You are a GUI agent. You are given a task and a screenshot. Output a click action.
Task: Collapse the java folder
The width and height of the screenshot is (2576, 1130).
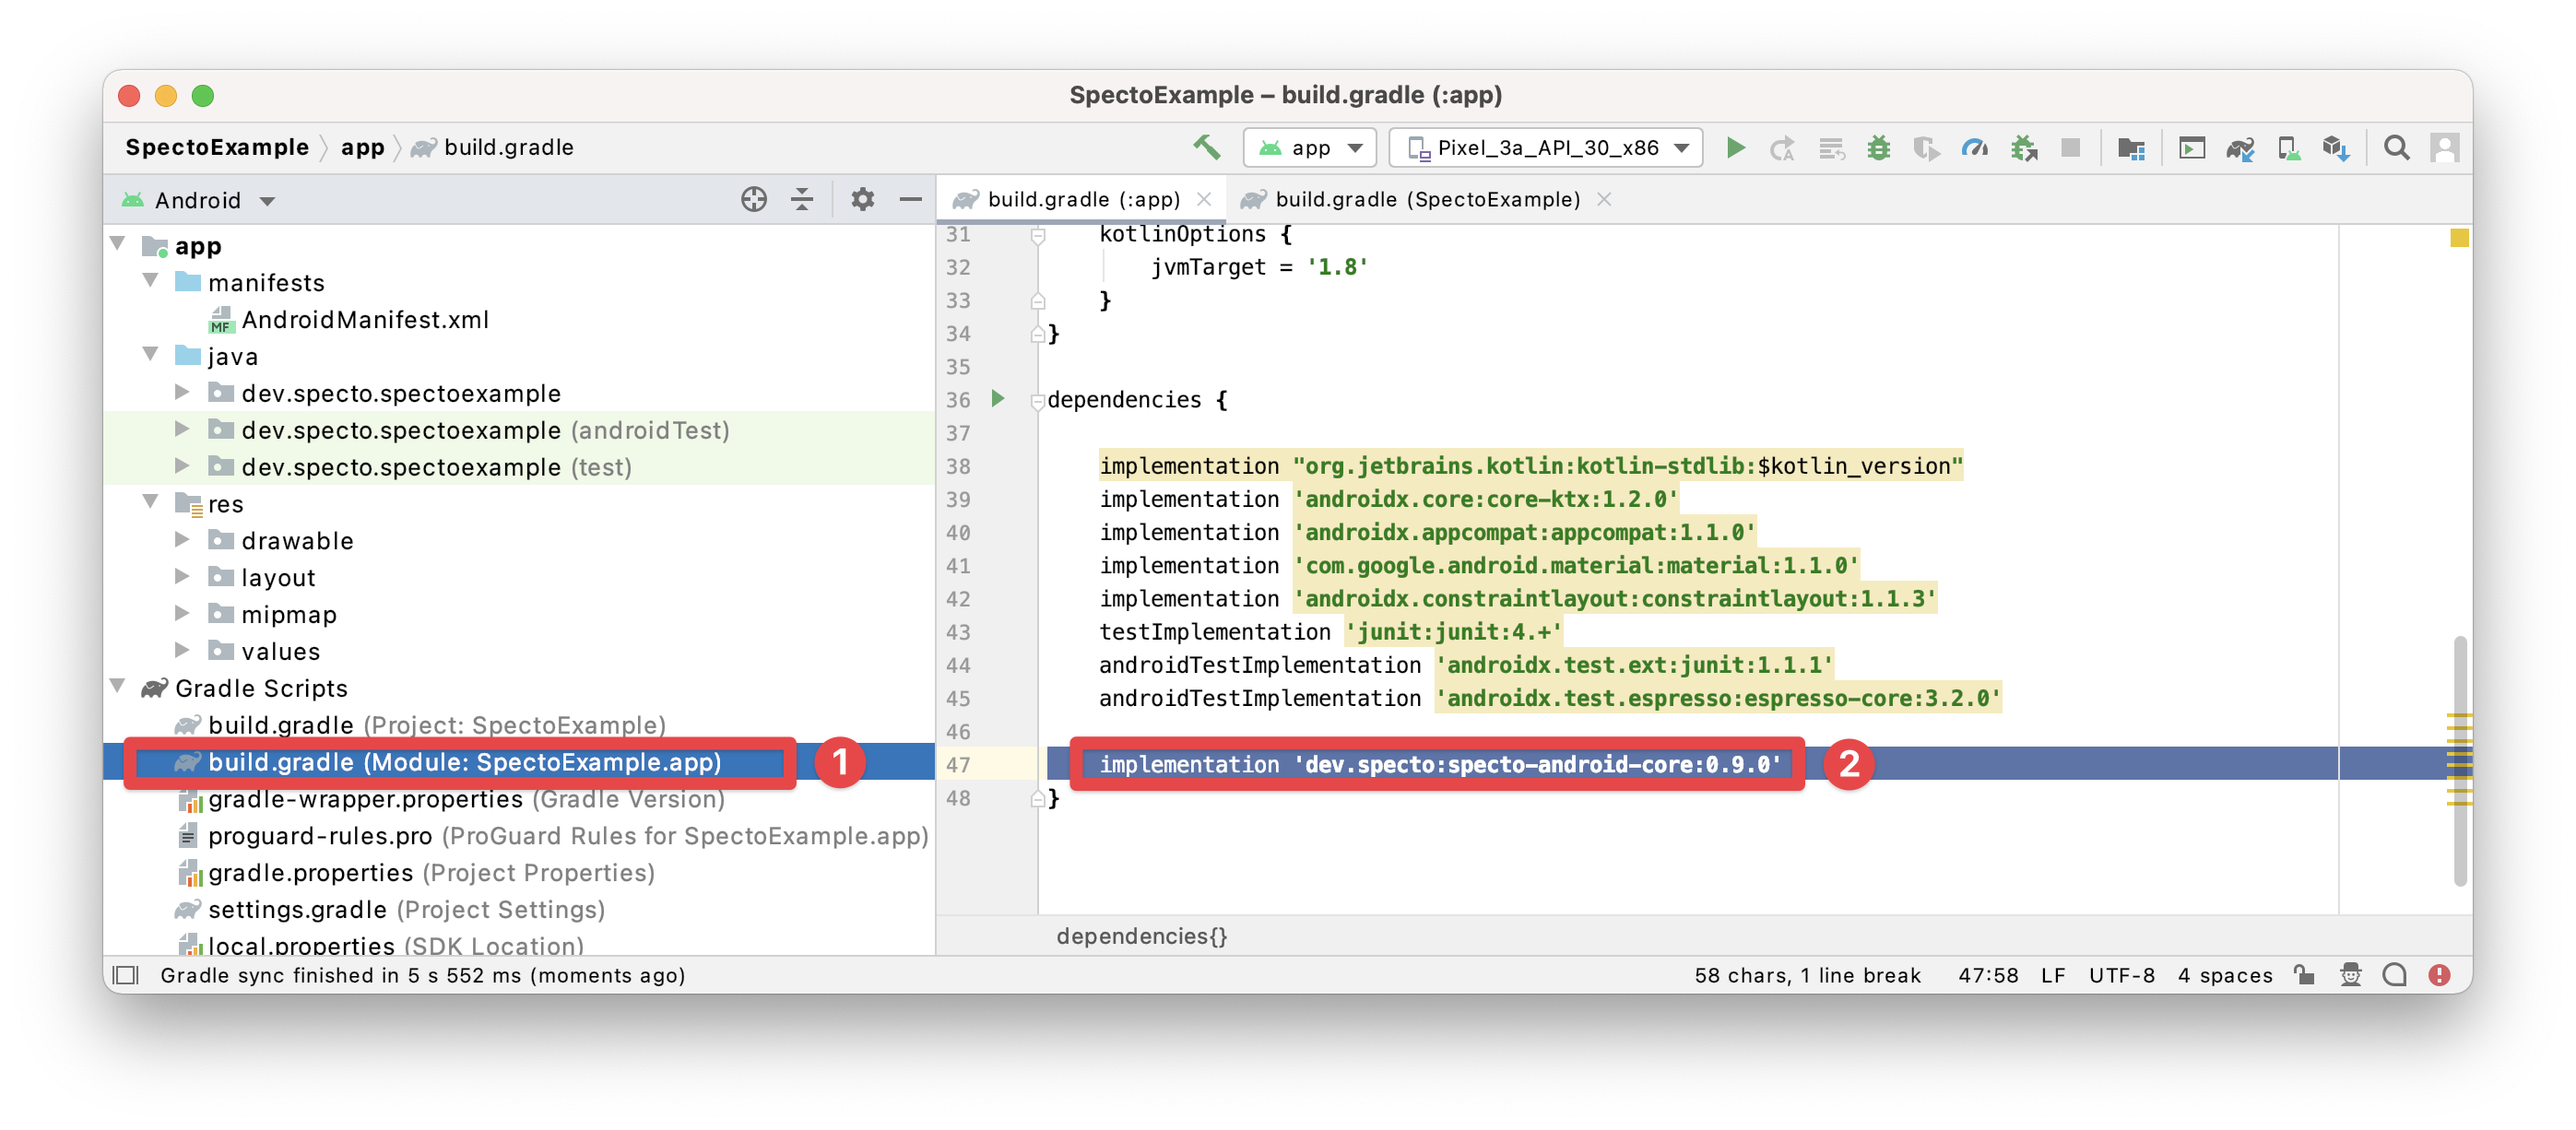click(151, 355)
